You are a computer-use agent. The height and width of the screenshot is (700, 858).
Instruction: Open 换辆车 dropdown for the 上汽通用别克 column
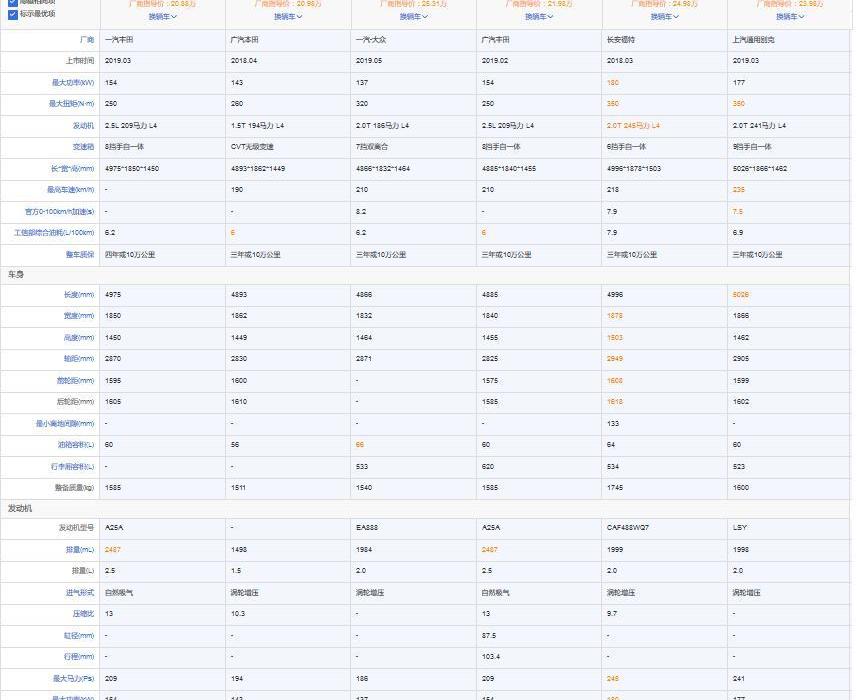pos(790,17)
